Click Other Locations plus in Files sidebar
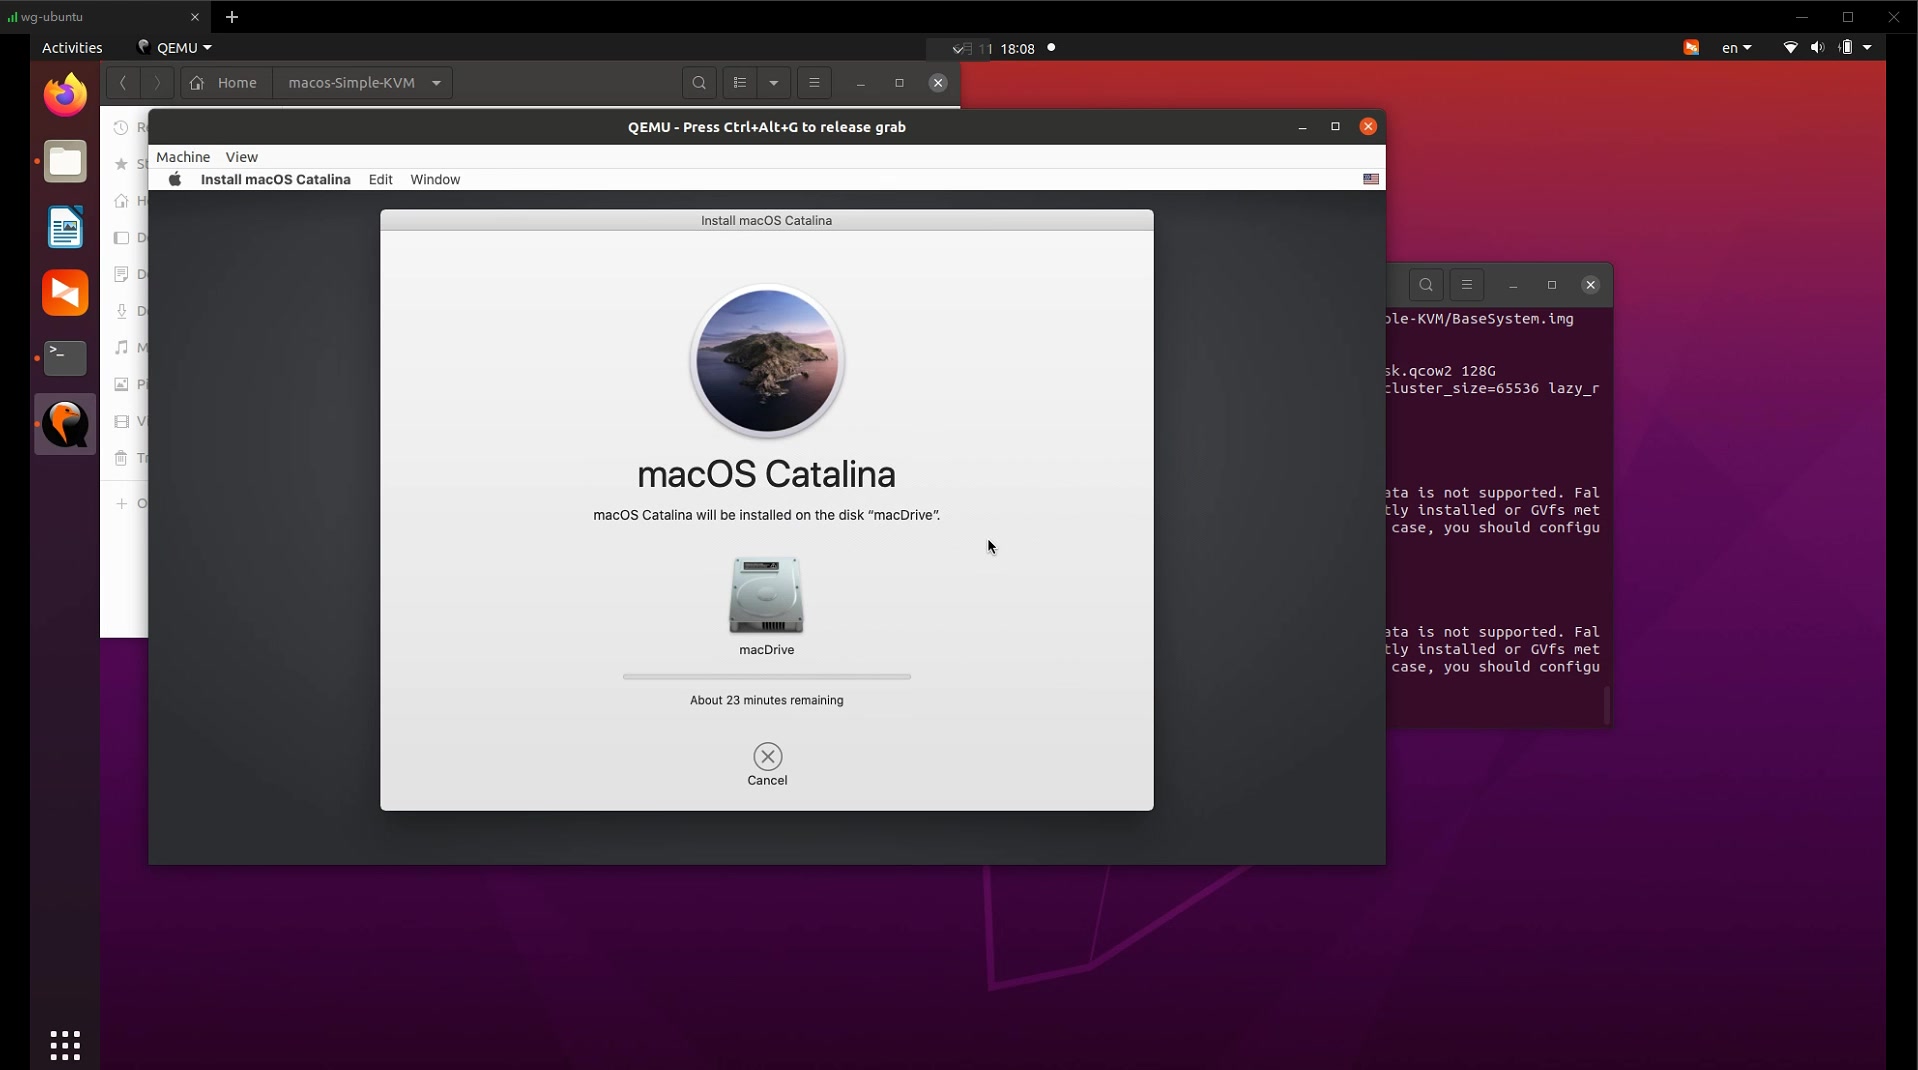The height and width of the screenshot is (1070, 1918). pyautogui.click(x=121, y=503)
